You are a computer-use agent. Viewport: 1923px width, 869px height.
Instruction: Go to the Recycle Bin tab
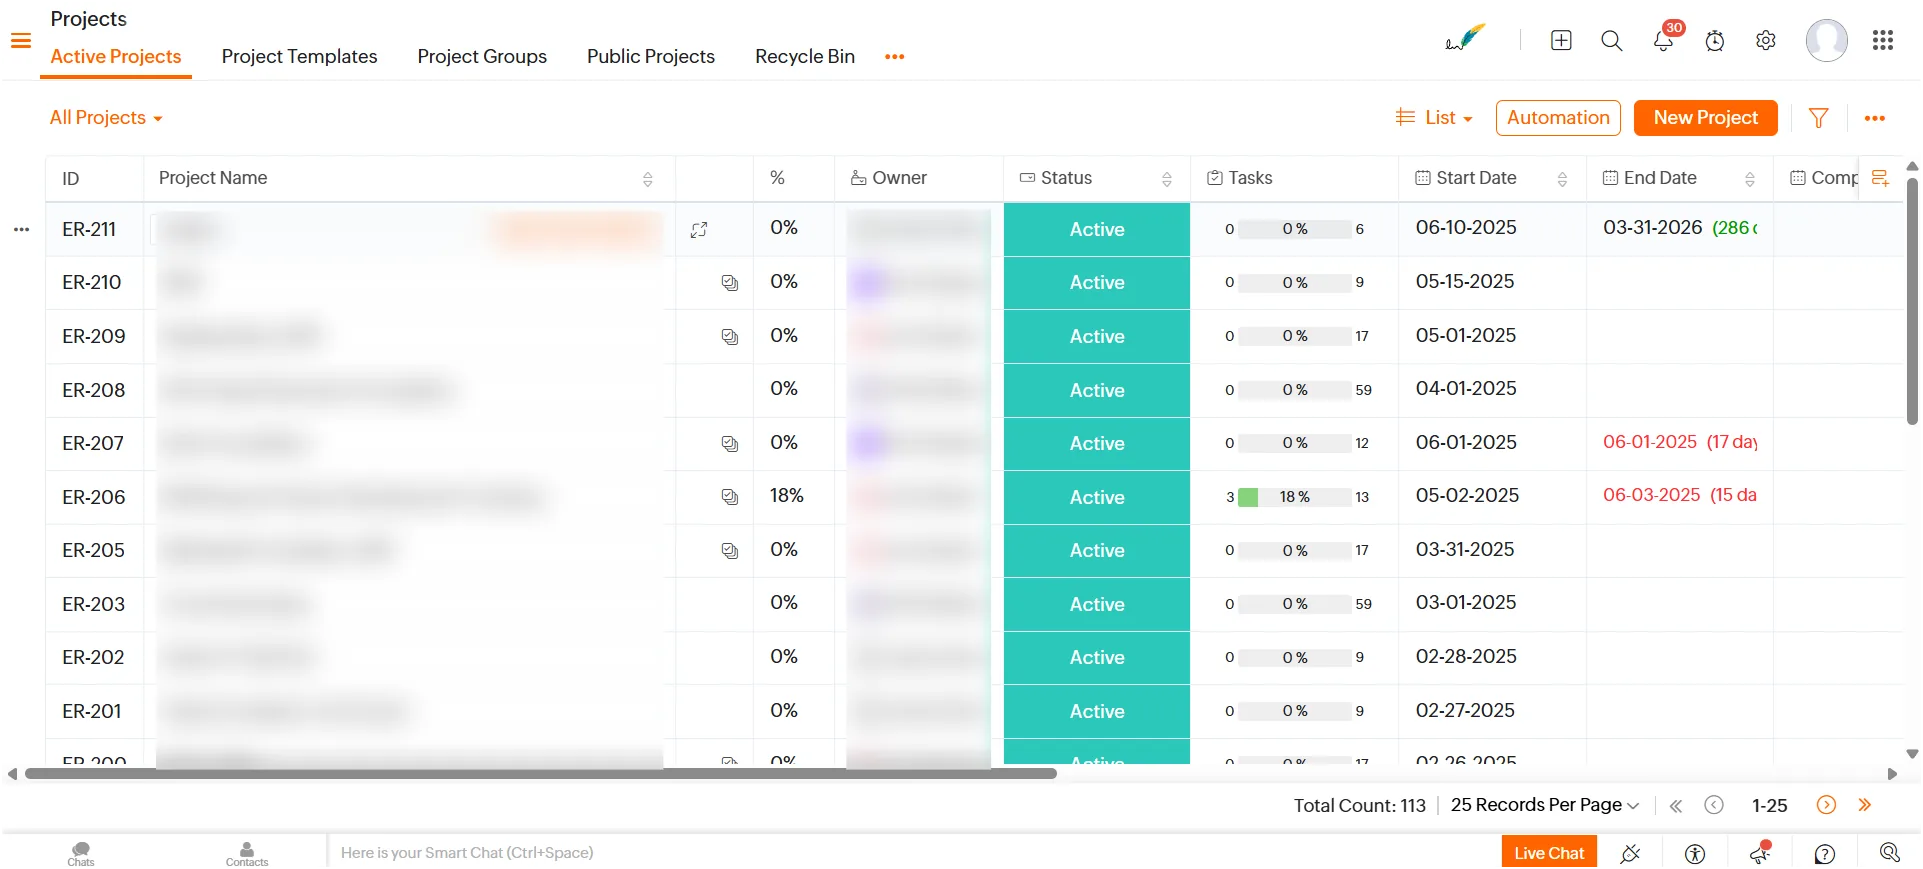805,57
